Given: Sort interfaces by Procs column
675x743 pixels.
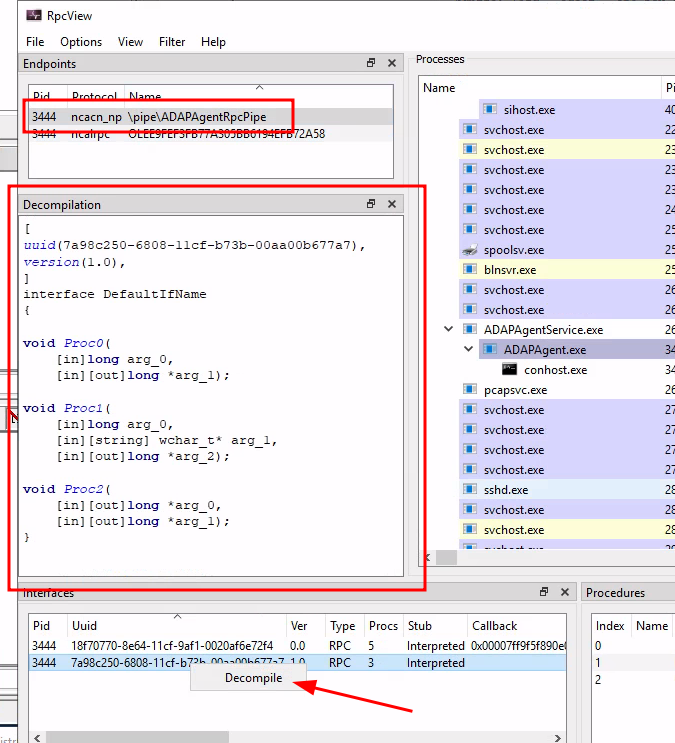Looking at the screenshot, I should coord(383,625).
